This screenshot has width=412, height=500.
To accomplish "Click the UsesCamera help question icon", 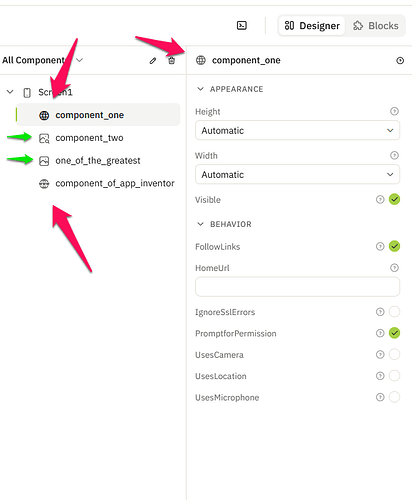I will [x=380, y=354].
